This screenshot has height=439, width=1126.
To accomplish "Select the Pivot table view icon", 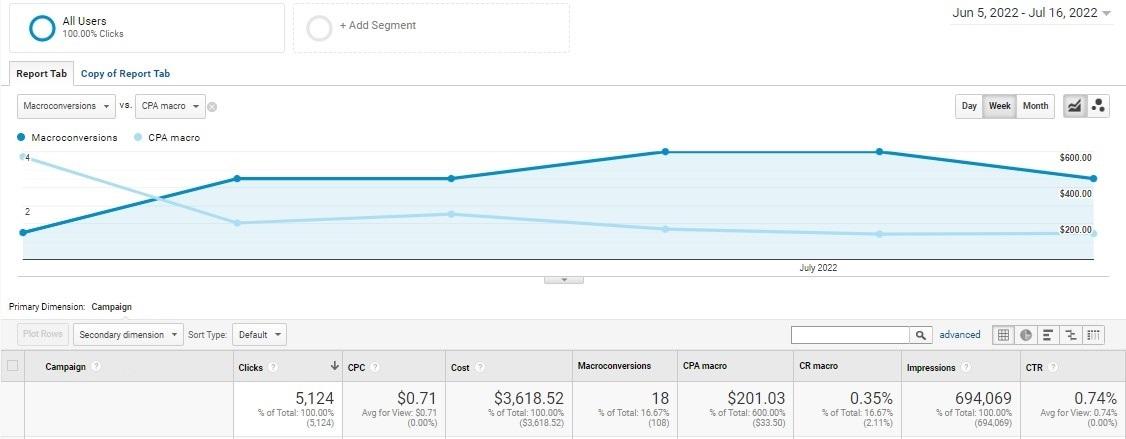I will (1093, 335).
